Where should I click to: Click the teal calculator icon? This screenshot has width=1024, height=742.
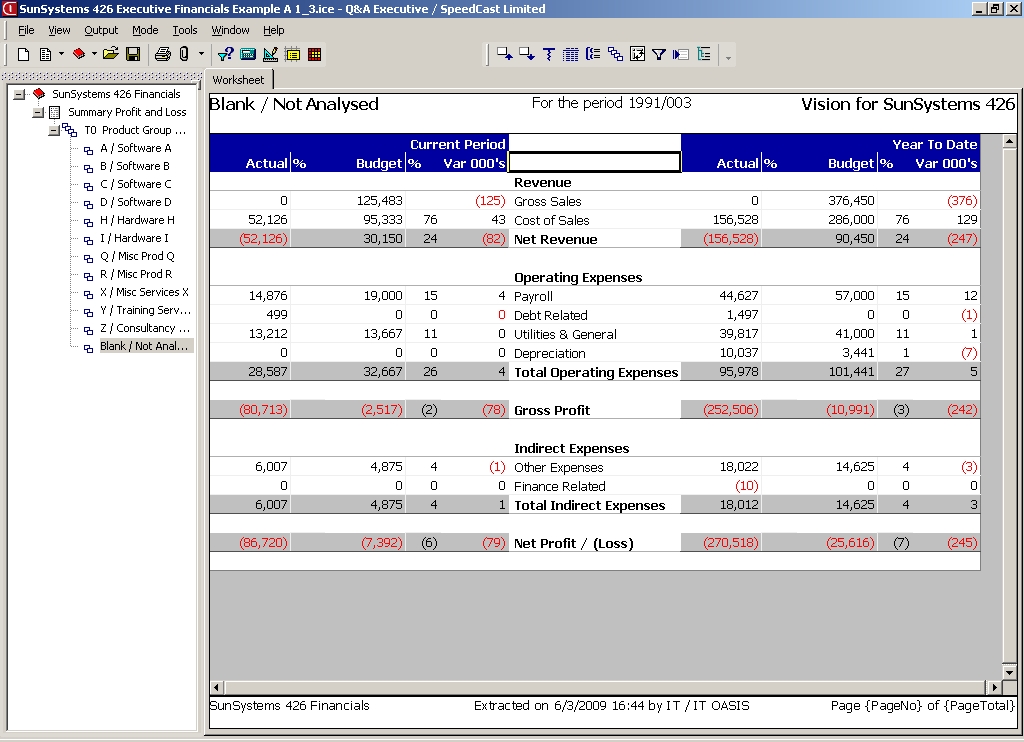pos(248,54)
